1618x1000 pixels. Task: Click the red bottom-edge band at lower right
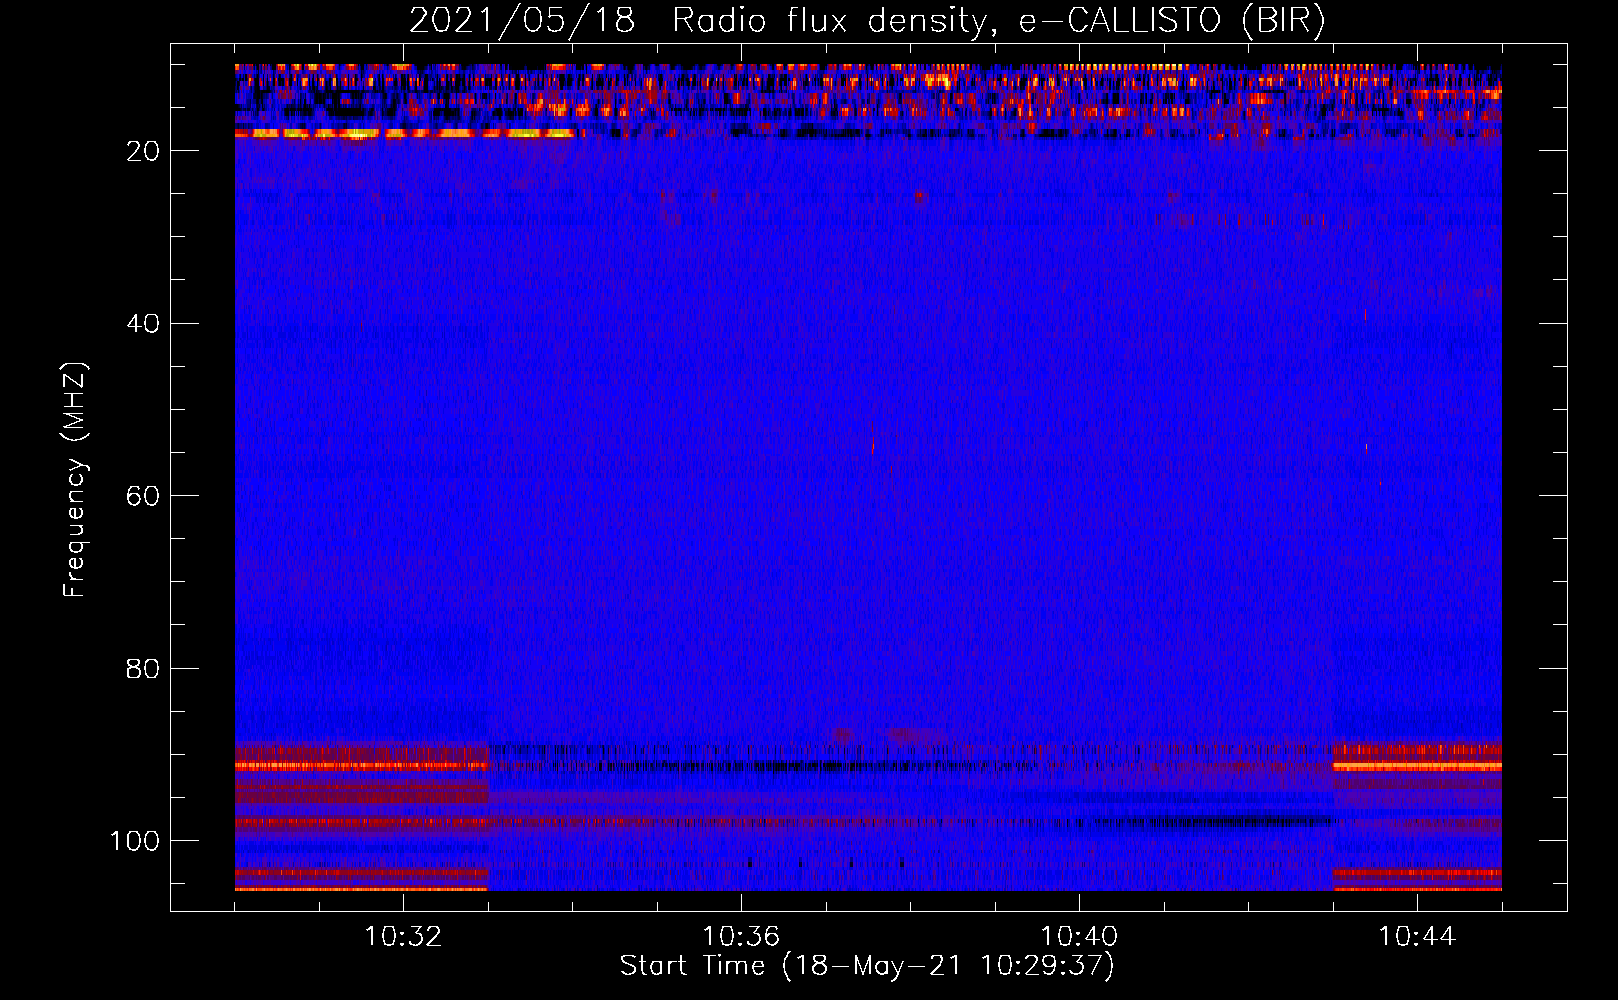tap(1417, 887)
